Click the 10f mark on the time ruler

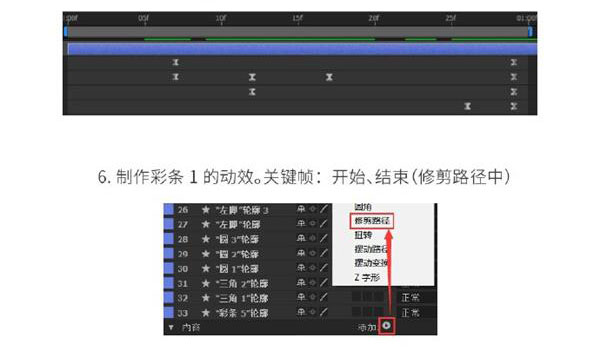tap(221, 19)
